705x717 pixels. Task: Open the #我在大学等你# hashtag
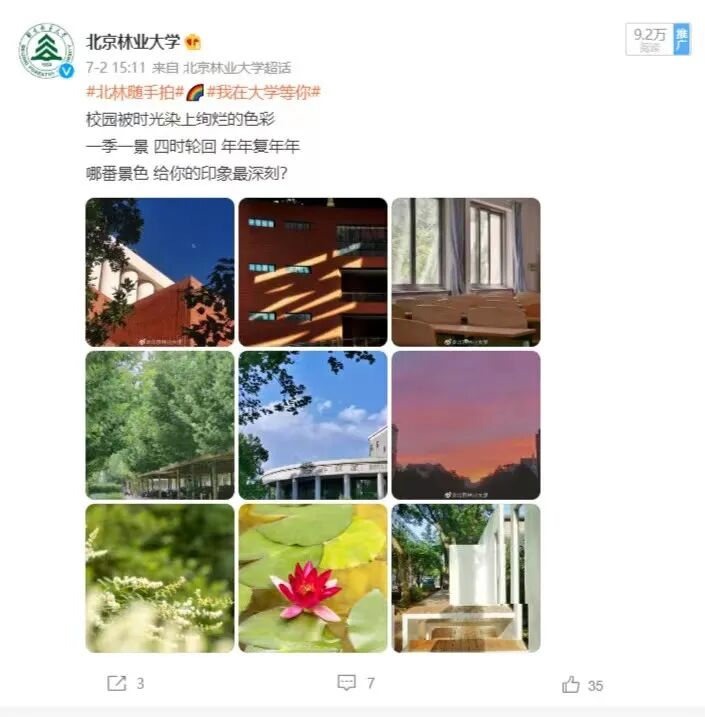(264, 92)
